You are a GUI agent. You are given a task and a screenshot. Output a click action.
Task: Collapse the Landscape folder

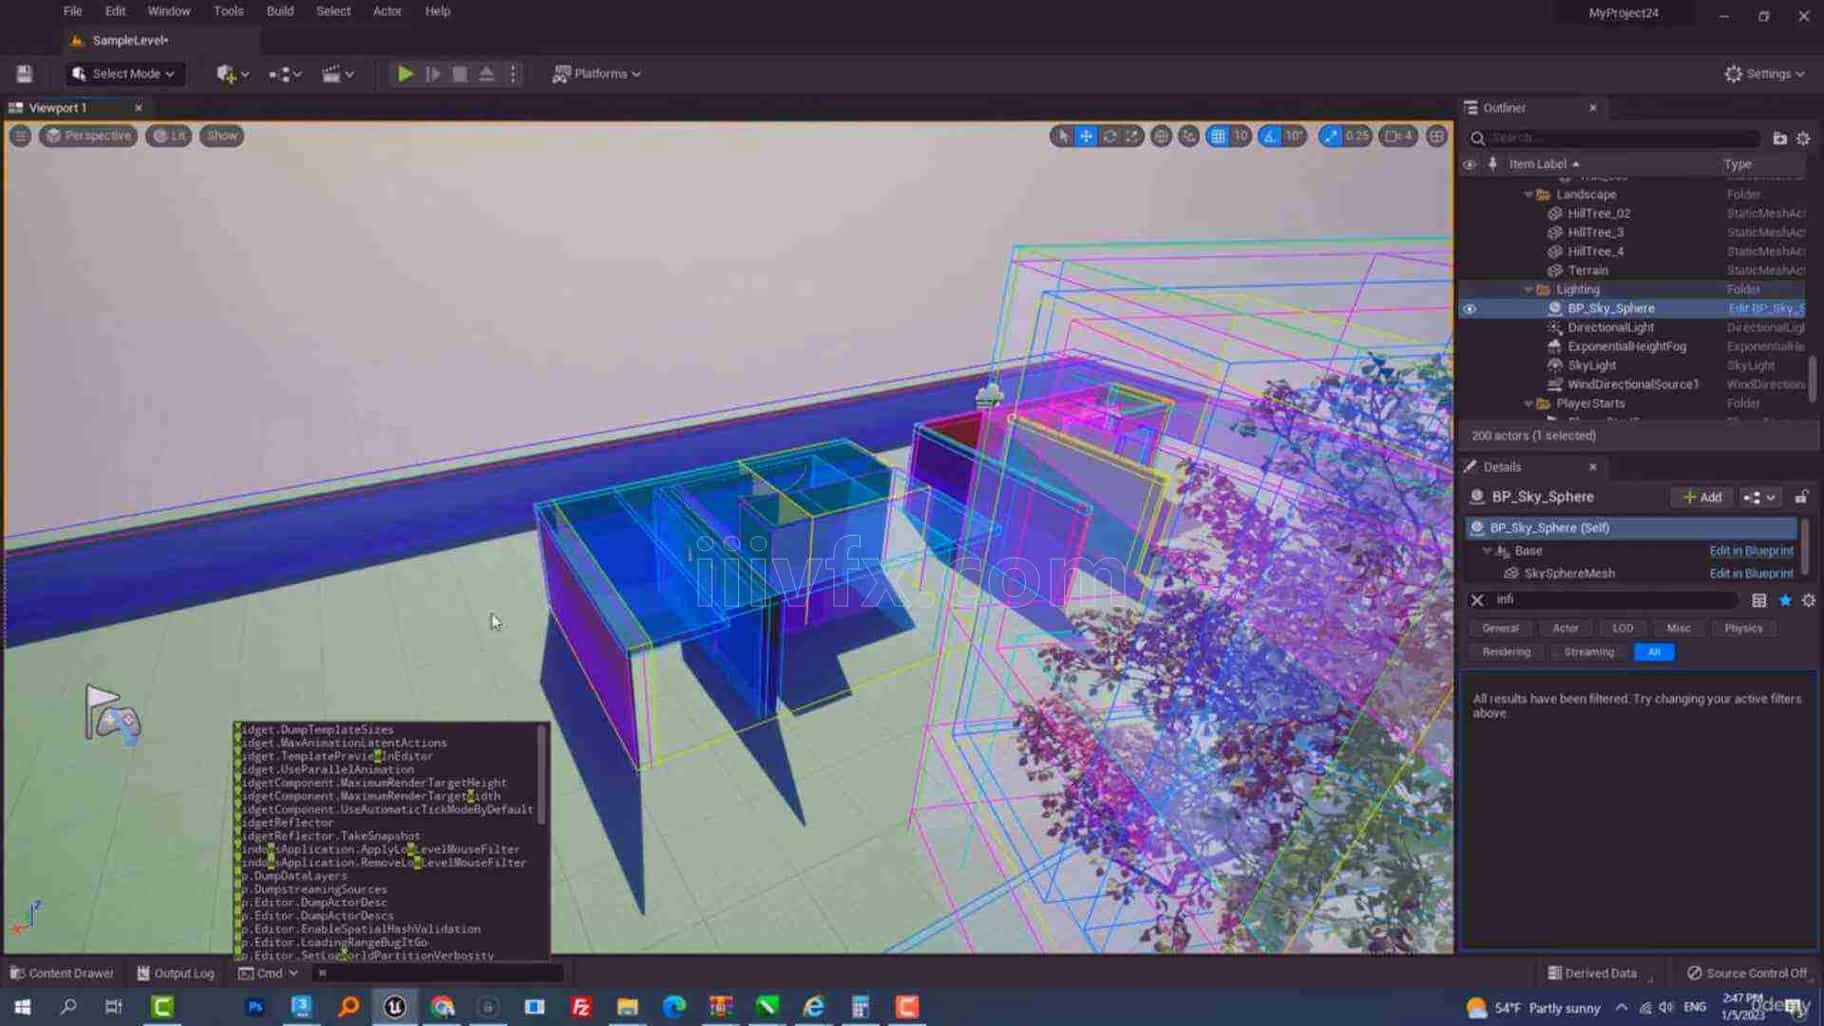pos(1528,195)
